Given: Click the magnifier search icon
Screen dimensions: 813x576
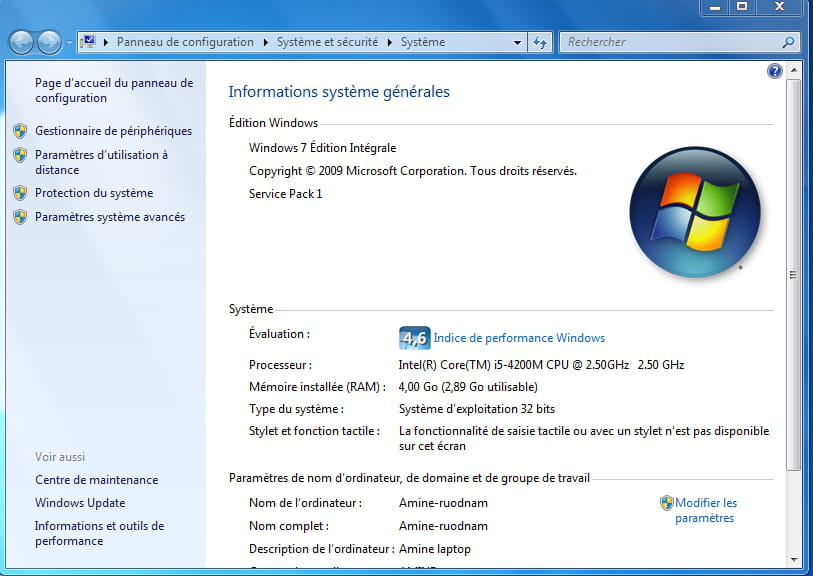Looking at the screenshot, I should (788, 42).
